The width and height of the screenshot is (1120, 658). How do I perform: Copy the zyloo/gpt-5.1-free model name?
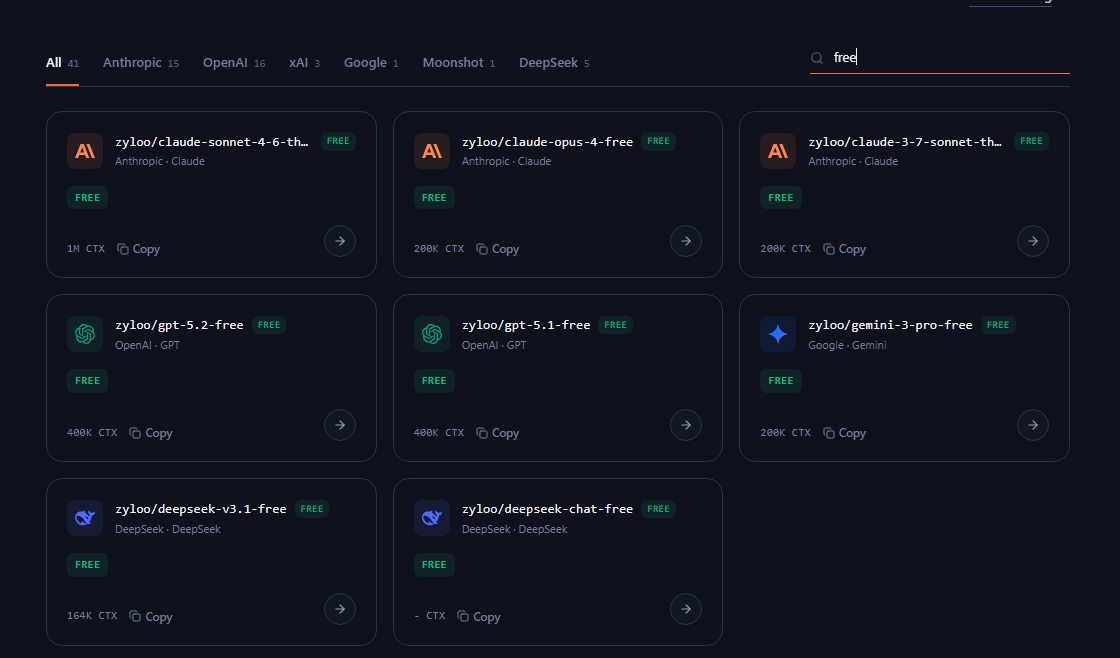498,433
